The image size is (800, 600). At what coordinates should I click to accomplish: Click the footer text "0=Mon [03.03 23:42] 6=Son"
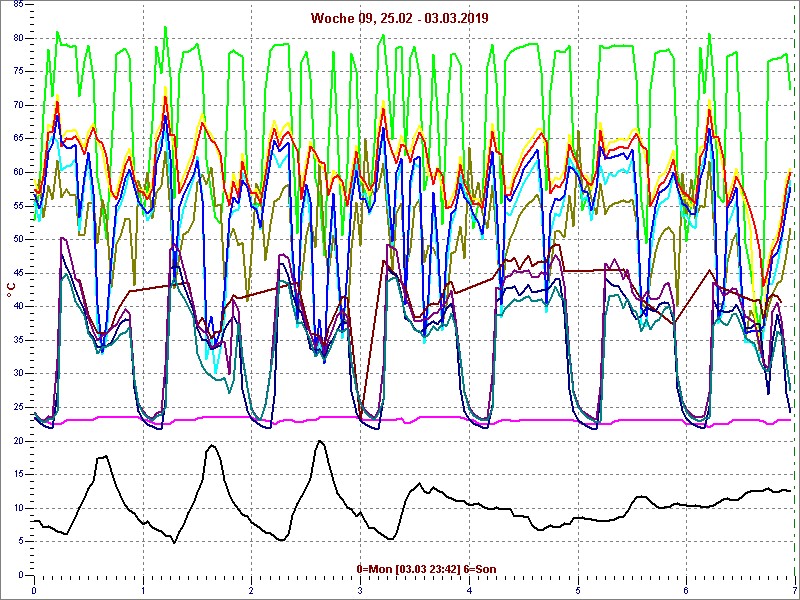point(426,568)
